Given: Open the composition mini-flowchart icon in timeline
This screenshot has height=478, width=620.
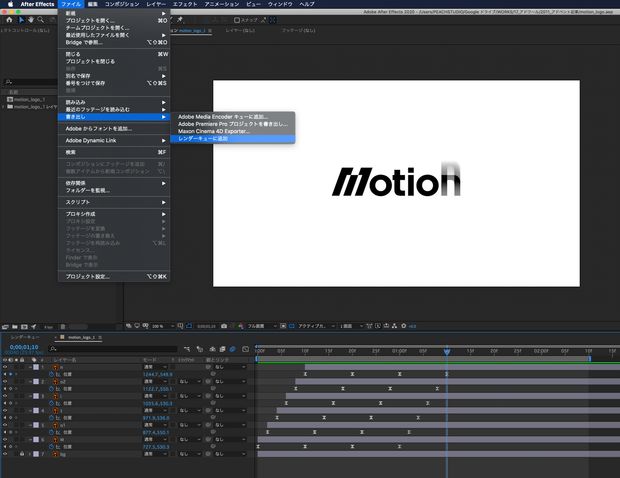Looking at the screenshot, I should pos(187,349).
